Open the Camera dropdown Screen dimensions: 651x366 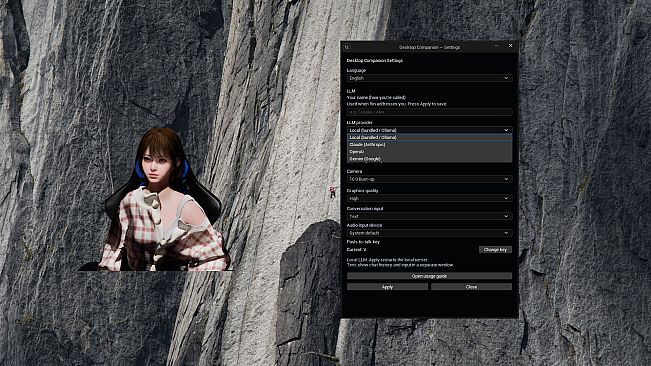pos(429,179)
